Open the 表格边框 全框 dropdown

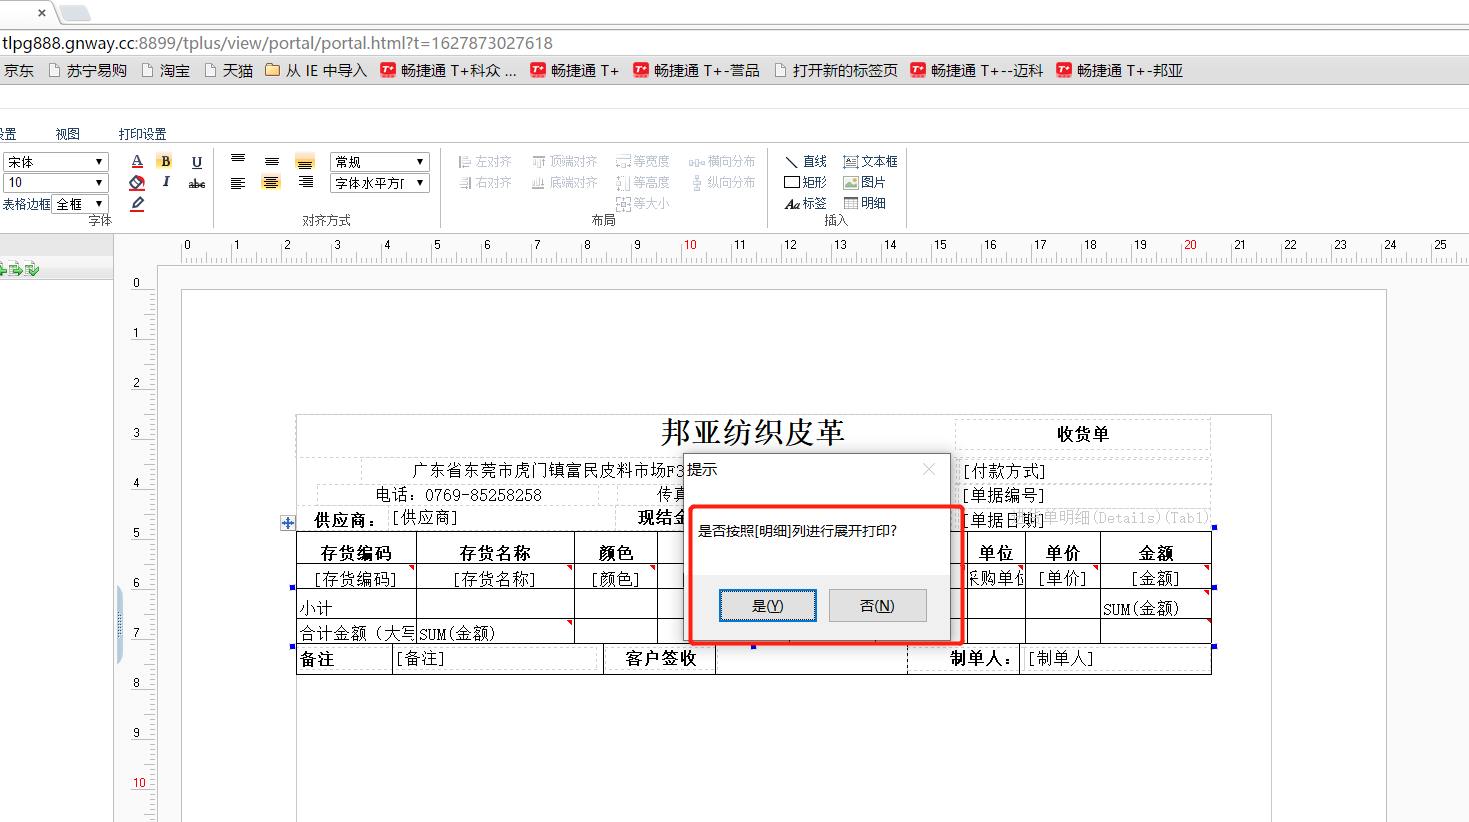80,204
